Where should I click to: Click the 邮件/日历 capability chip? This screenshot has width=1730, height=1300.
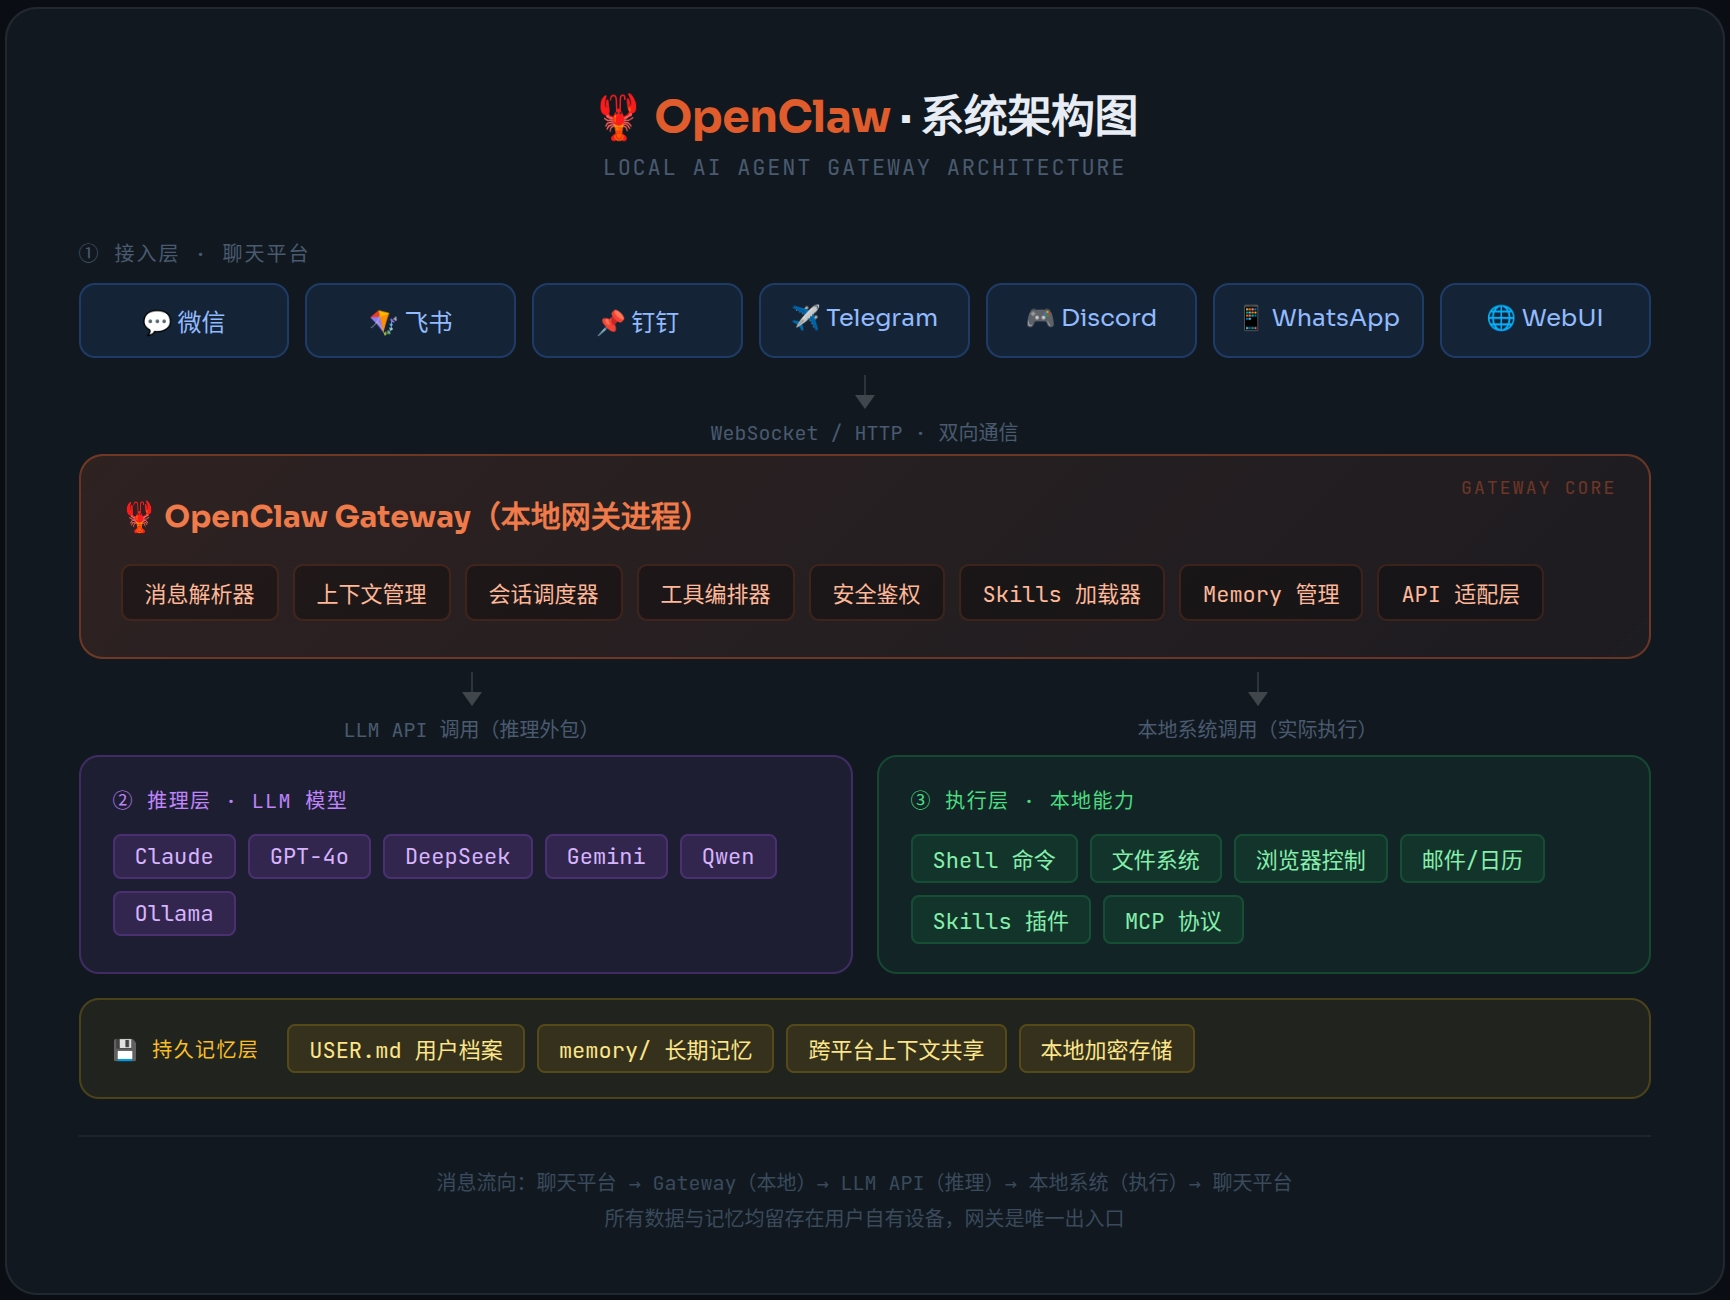[x=1472, y=859]
